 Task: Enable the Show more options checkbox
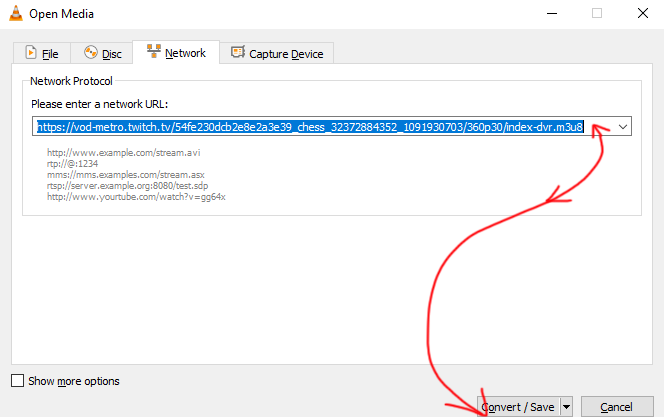point(17,381)
